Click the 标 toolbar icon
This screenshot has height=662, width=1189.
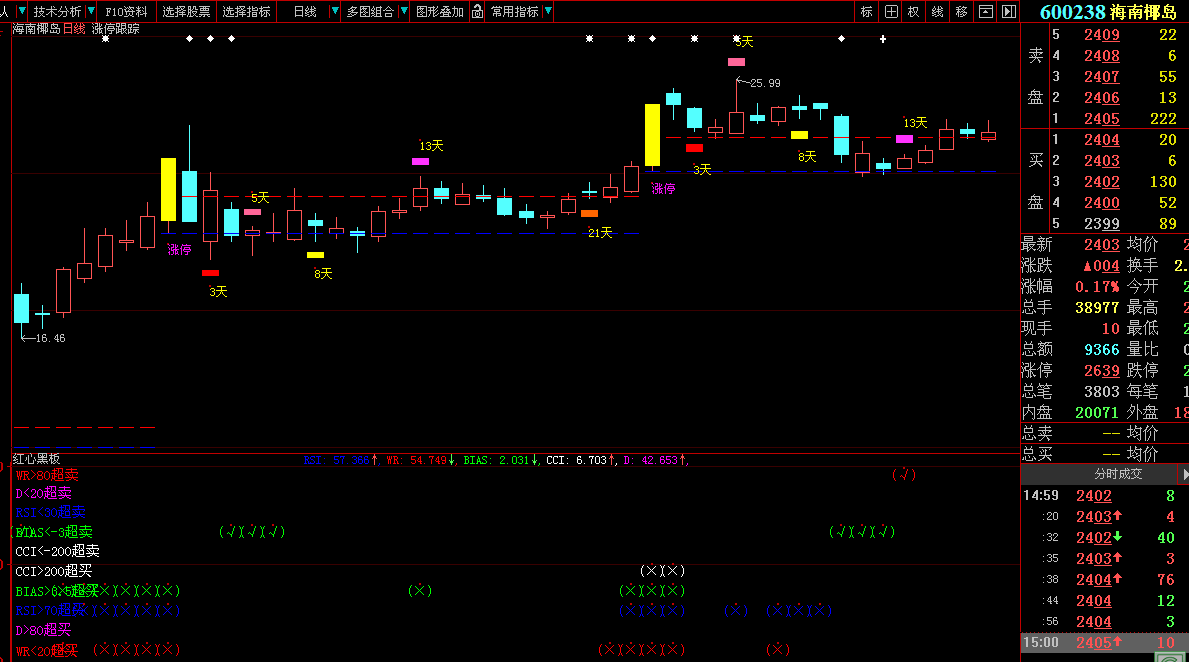866,12
